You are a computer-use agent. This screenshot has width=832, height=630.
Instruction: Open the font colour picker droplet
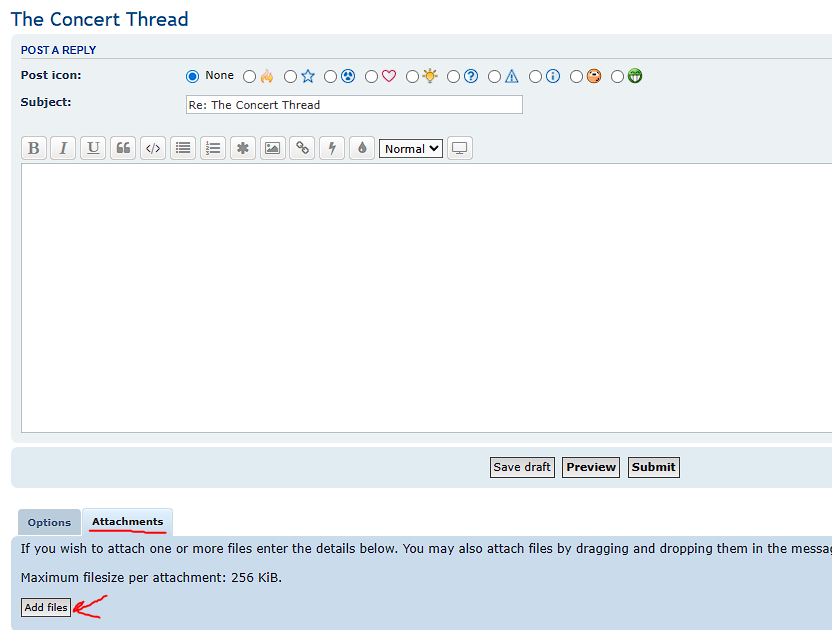pyautogui.click(x=362, y=148)
